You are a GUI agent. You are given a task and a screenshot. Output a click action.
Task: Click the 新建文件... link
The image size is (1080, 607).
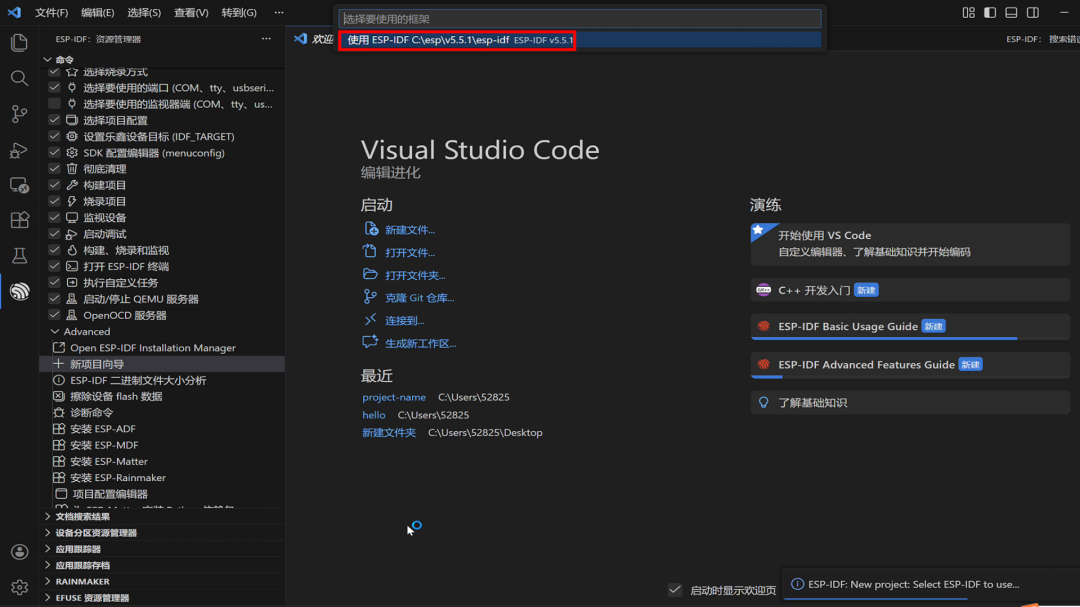coord(410,230)
